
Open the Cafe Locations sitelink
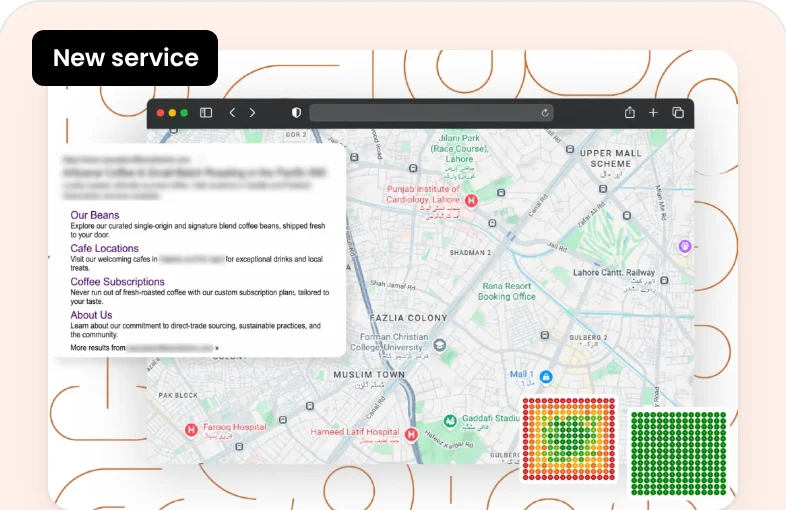click(x=104, y=248)
